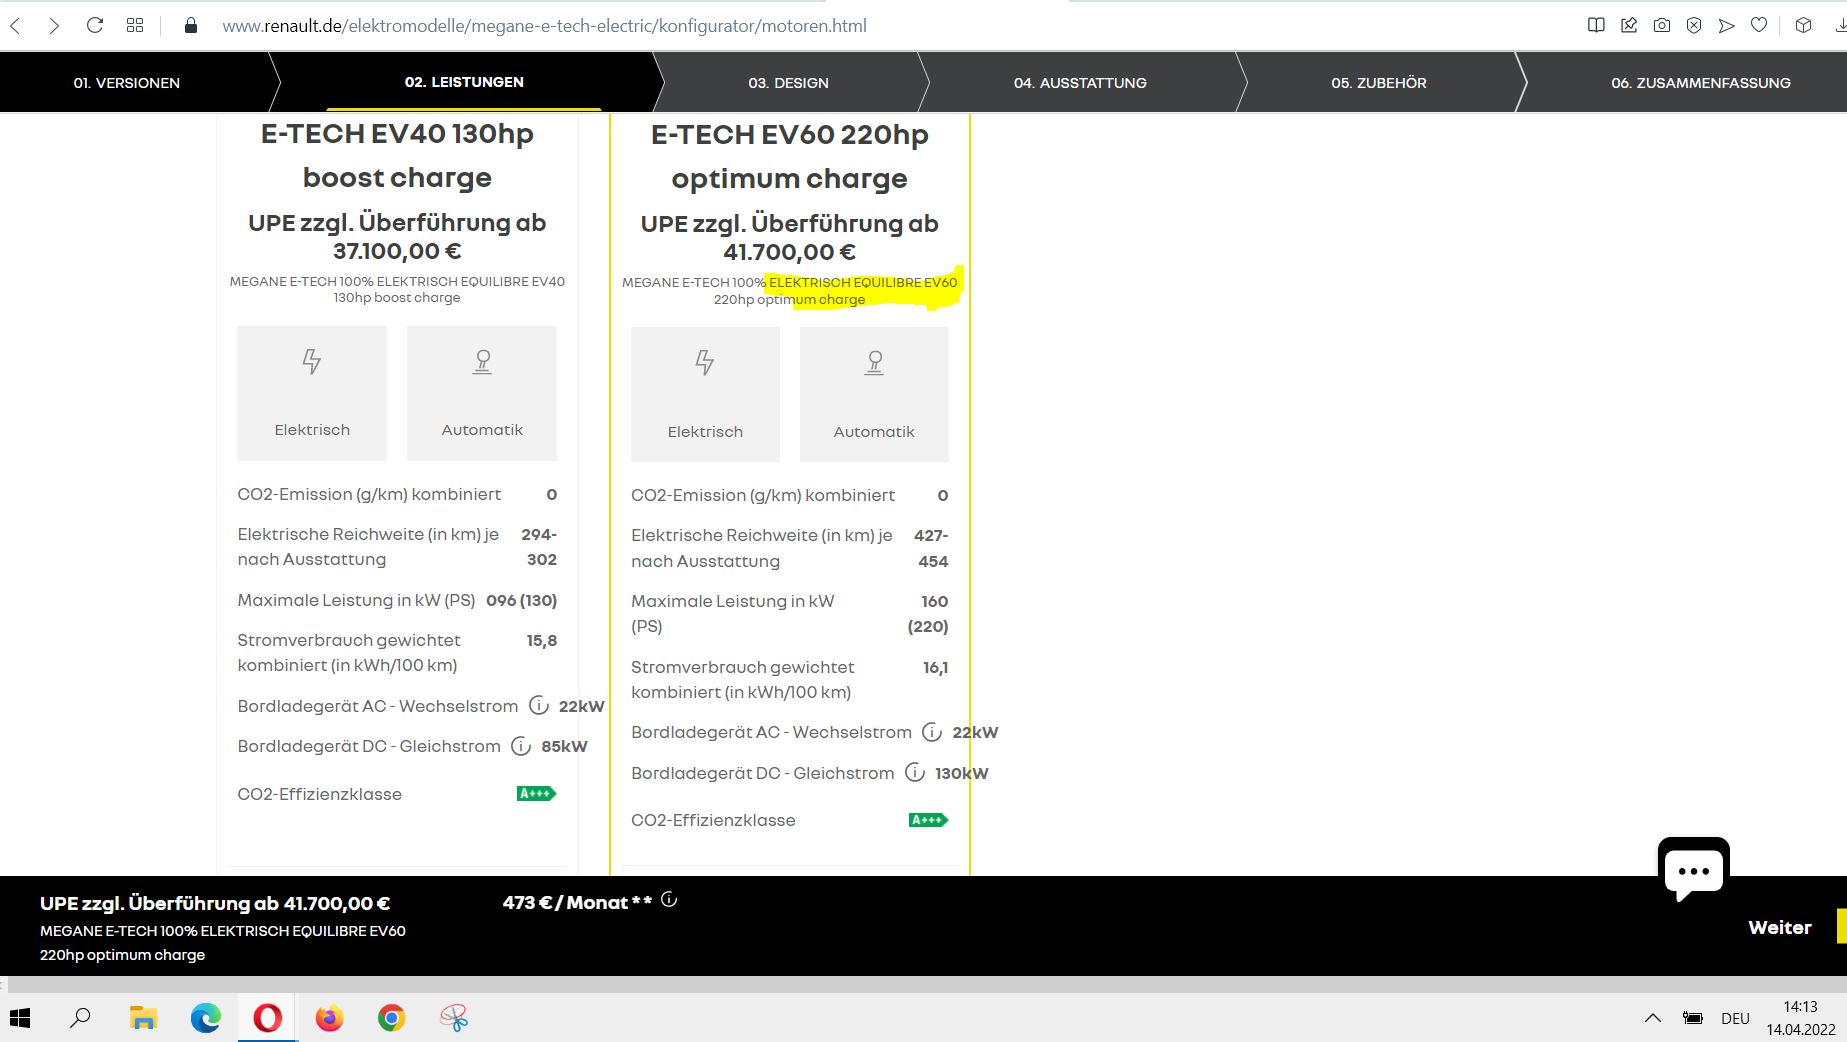Image resolution: width=1847 pixels, height=1042 pixels.
Task: Click EV40 range value 294-302
Action: tap(540, 547)
